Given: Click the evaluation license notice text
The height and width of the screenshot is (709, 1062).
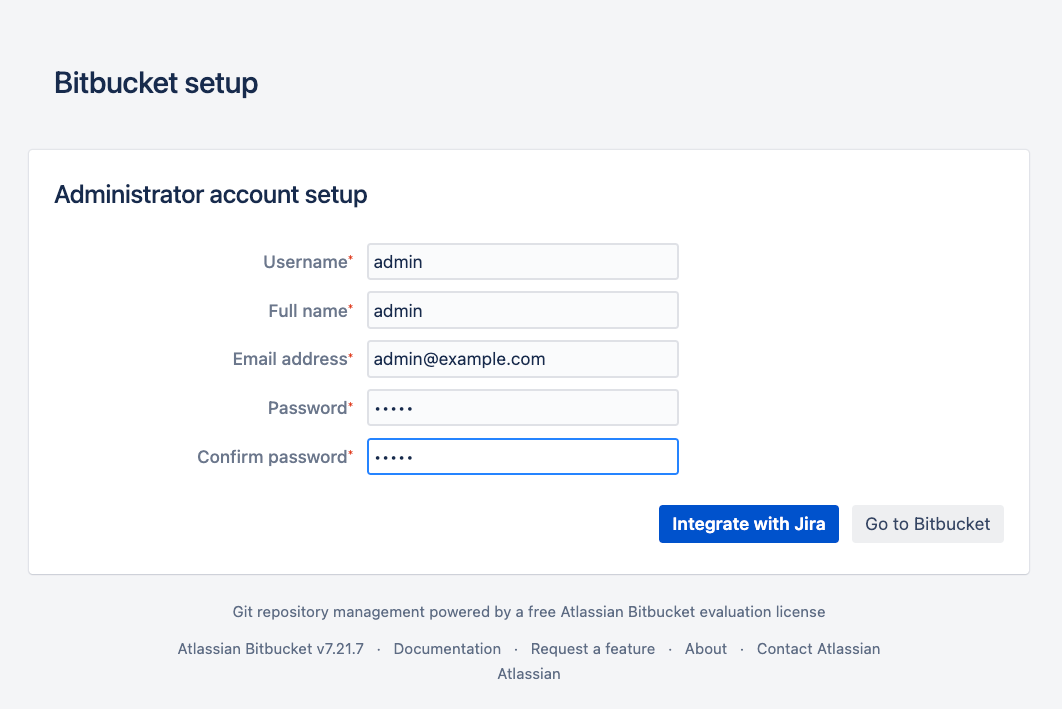Looking at the screenshot, I should coord(528,612).
